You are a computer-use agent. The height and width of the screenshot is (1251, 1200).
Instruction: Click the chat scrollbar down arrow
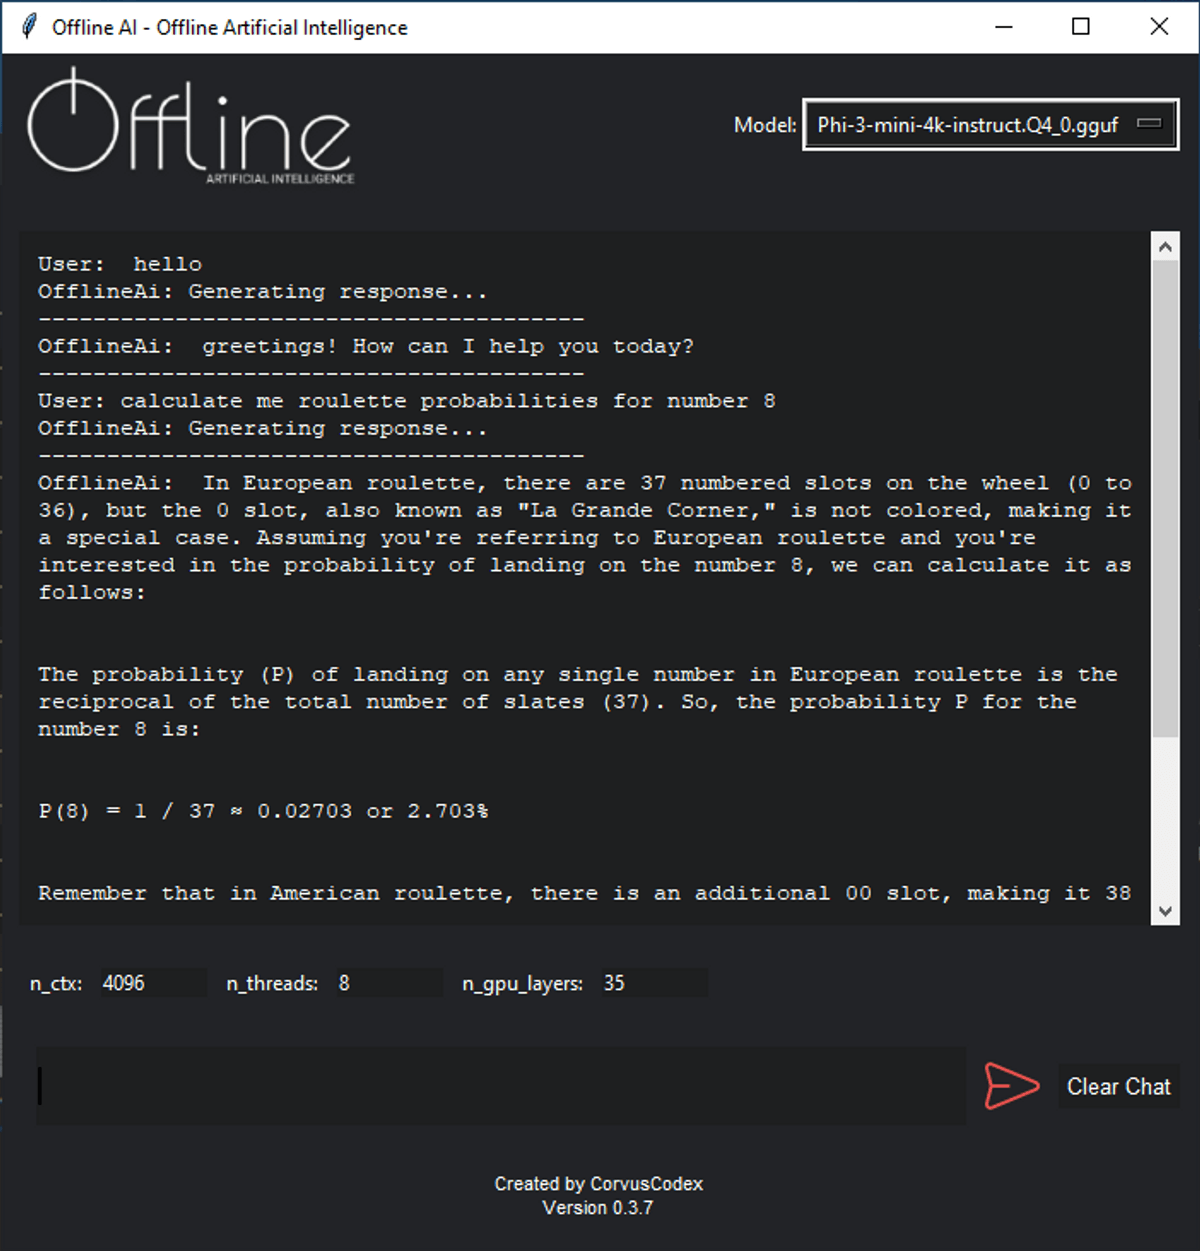point(1165,911)
